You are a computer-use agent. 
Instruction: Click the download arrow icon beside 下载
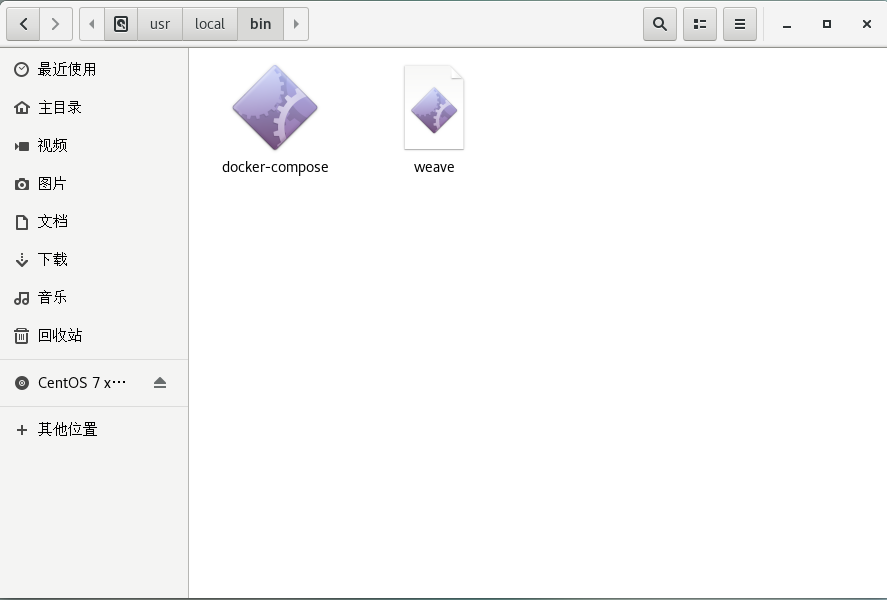[21, 260]
